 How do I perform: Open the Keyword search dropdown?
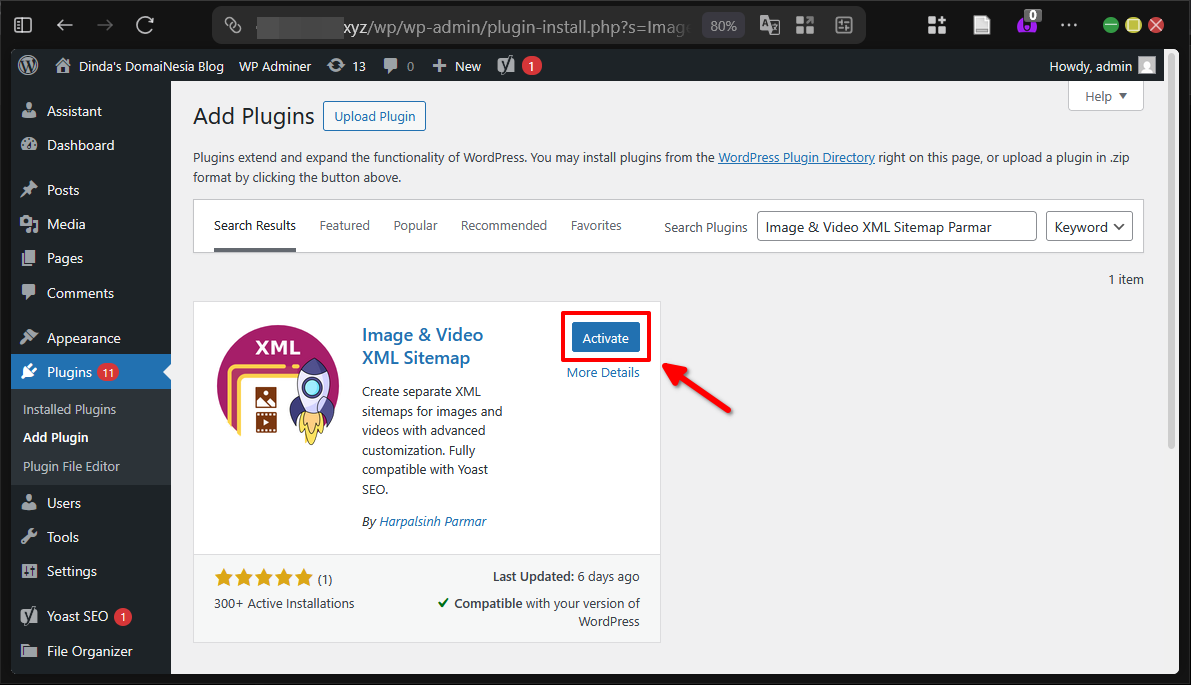click(1089, 226)
